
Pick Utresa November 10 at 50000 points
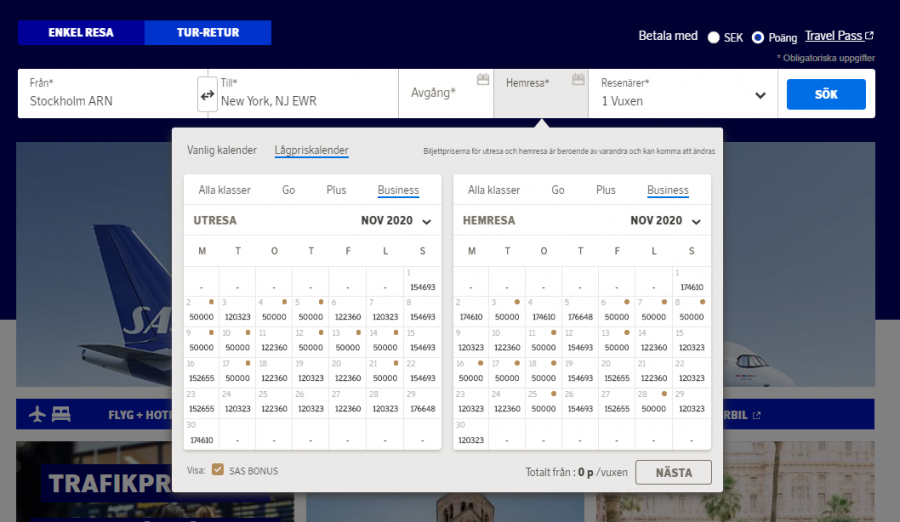pos(237,342)
